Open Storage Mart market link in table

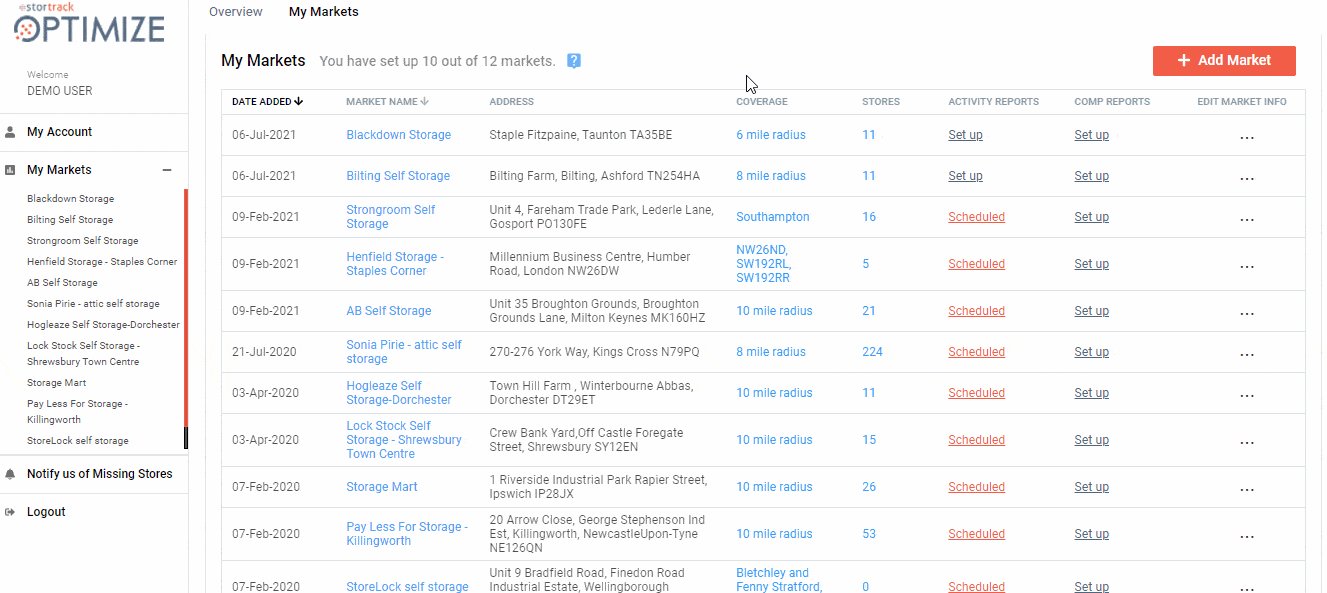tap(382, 487)
